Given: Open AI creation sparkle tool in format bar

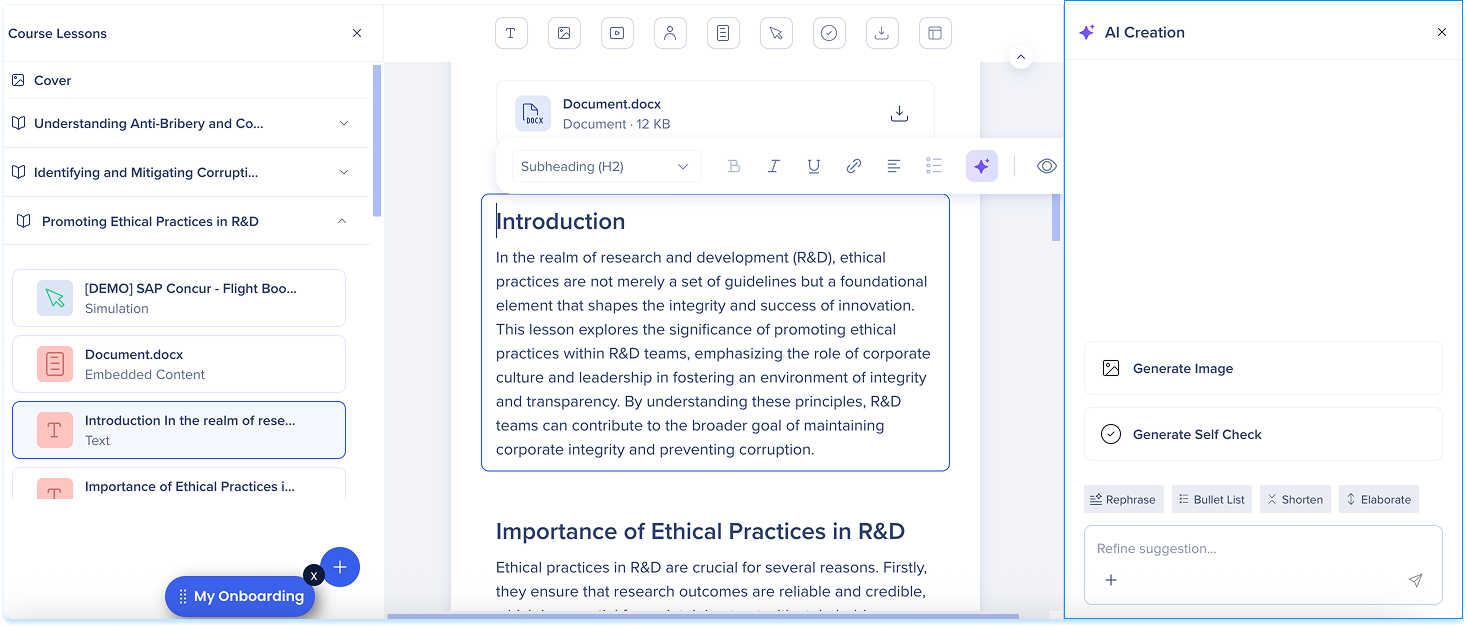Looking at the screenshot, I should [981, 166].
